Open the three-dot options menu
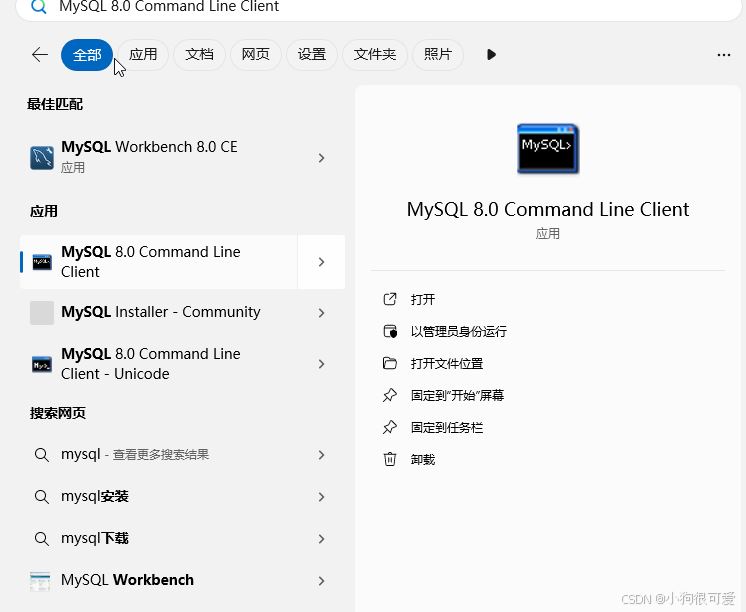This screenshot has height=612, width=746. (x=724, y=55)
